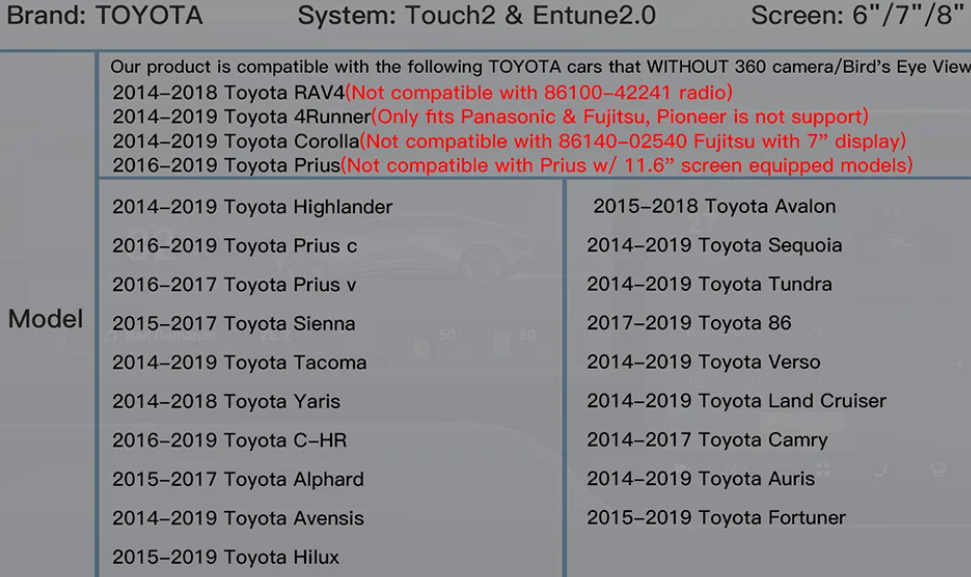Select the 2016–2019 Toyota Prius c entry
The image size is (971, 577).
[235, 246]
